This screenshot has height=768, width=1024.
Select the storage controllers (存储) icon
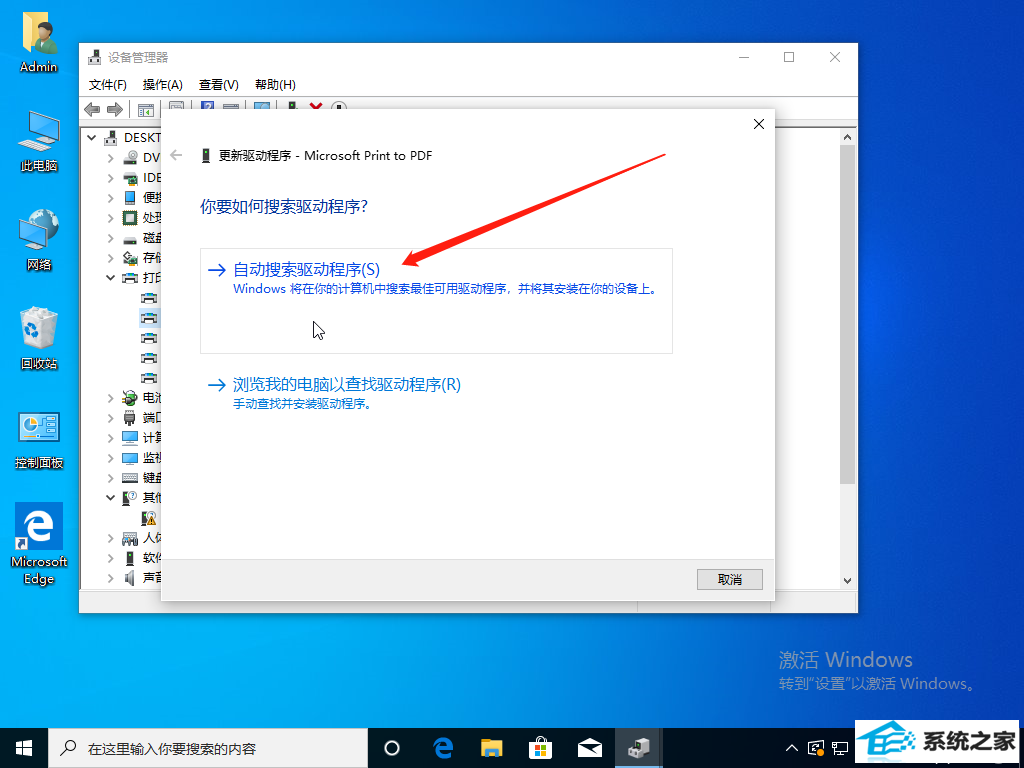pos(131,257)
